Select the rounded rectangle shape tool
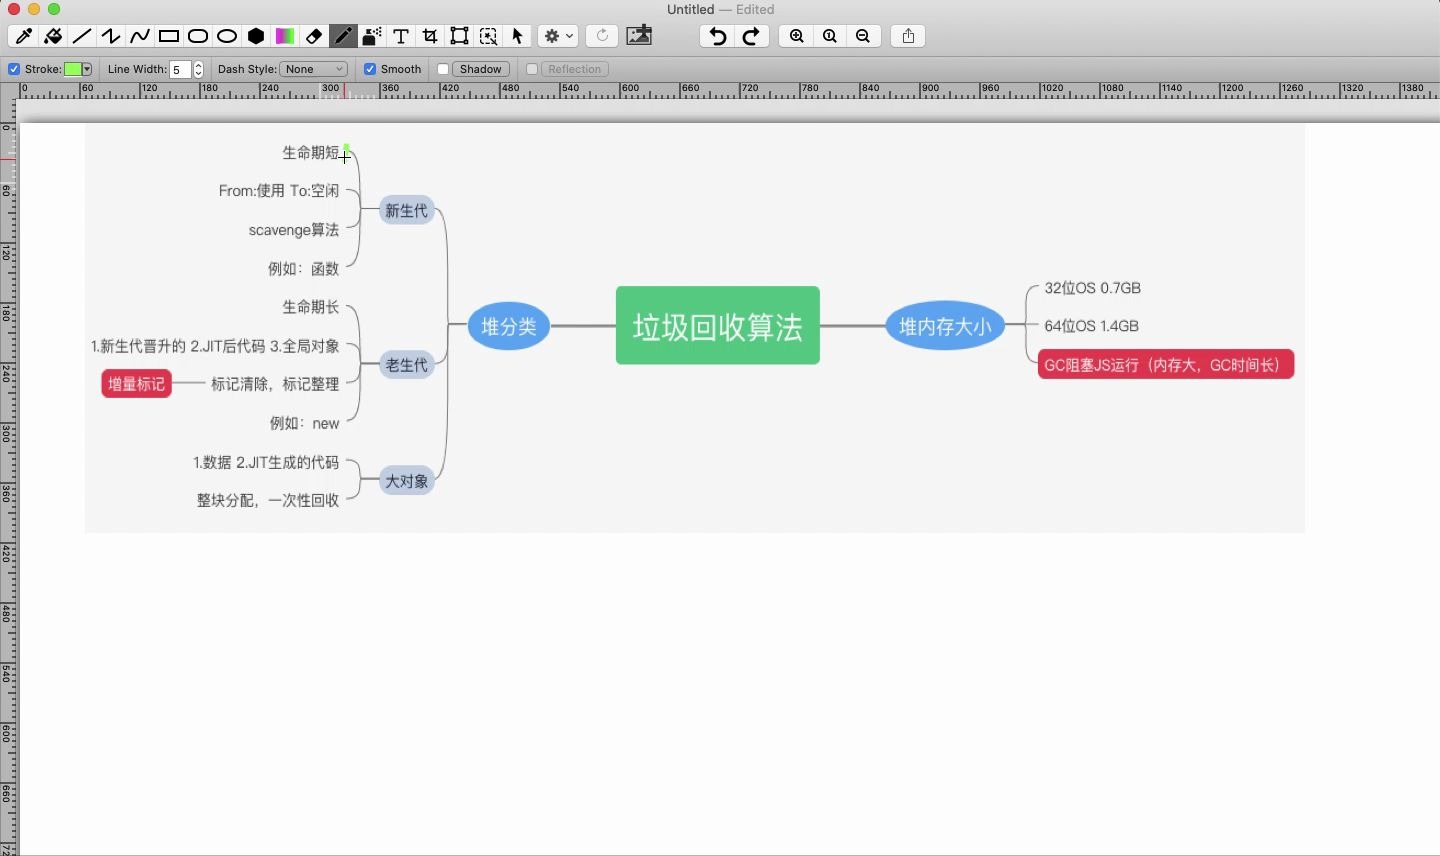1440x856 pixels. click(x=198, y=36)
